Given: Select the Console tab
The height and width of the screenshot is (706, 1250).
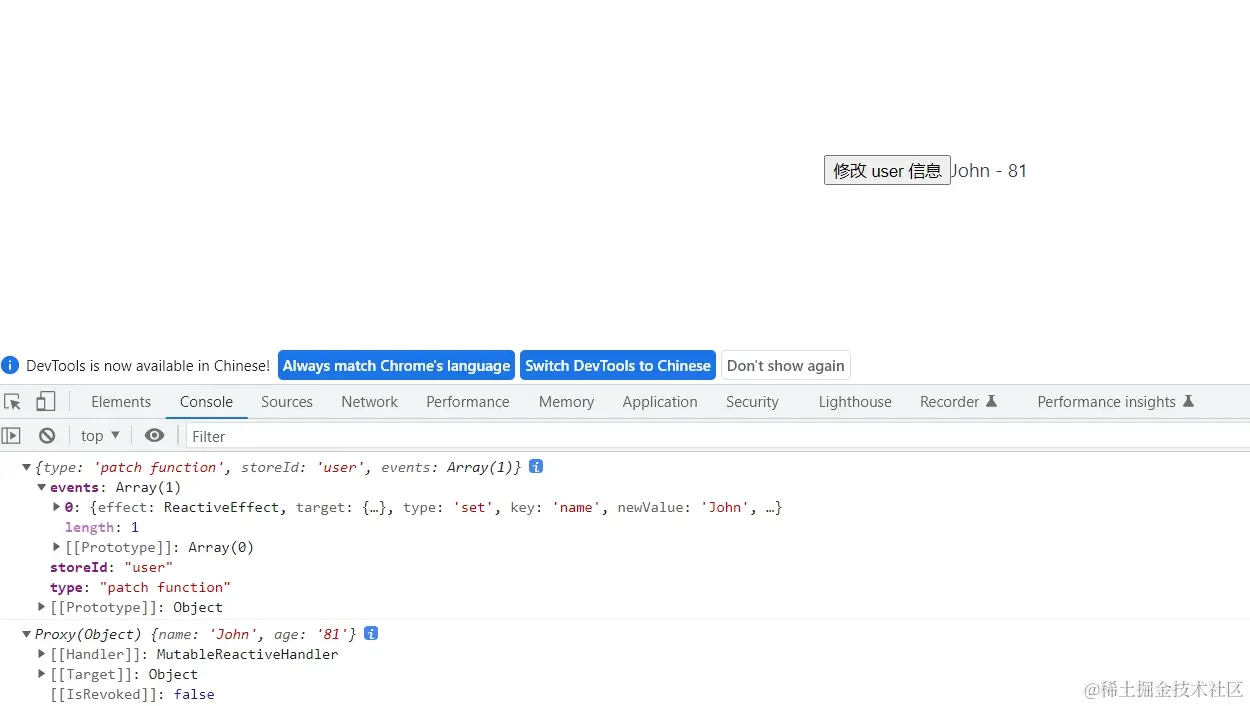Looking at the screenshot, I should [x=206, y=402].
